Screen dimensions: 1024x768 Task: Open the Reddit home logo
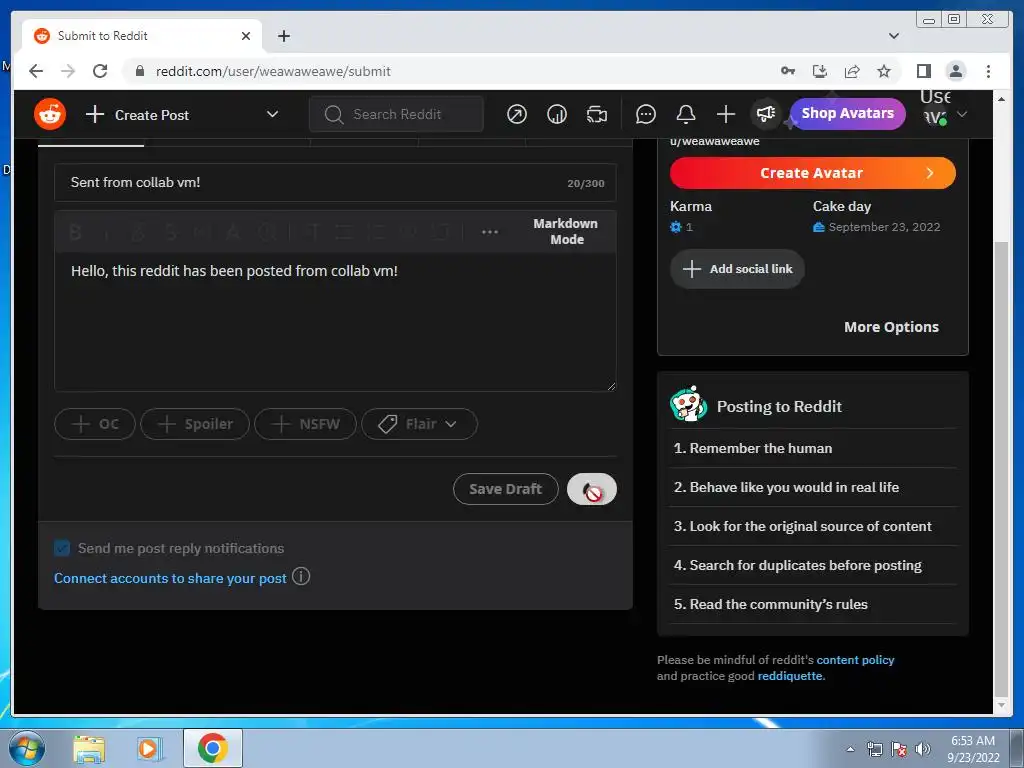[50, 115]
